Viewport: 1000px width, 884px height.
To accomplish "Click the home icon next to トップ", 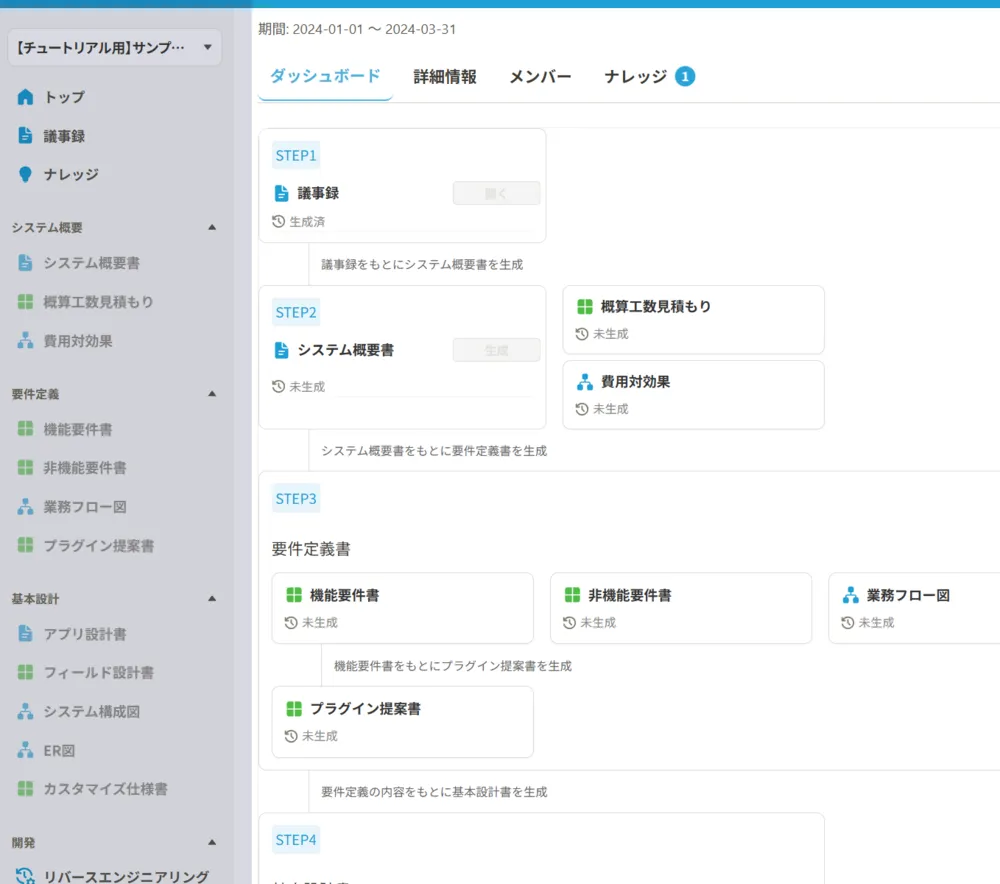I will click(25, 96).
